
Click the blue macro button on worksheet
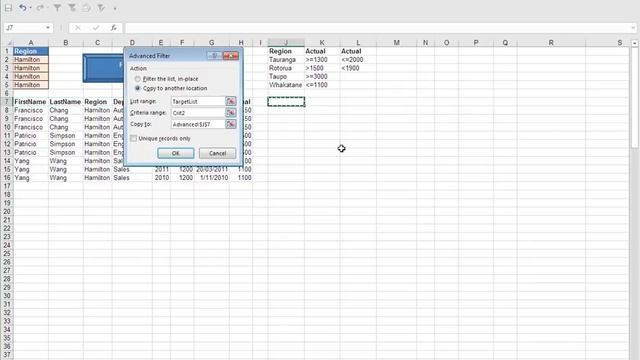click(104, 68)
